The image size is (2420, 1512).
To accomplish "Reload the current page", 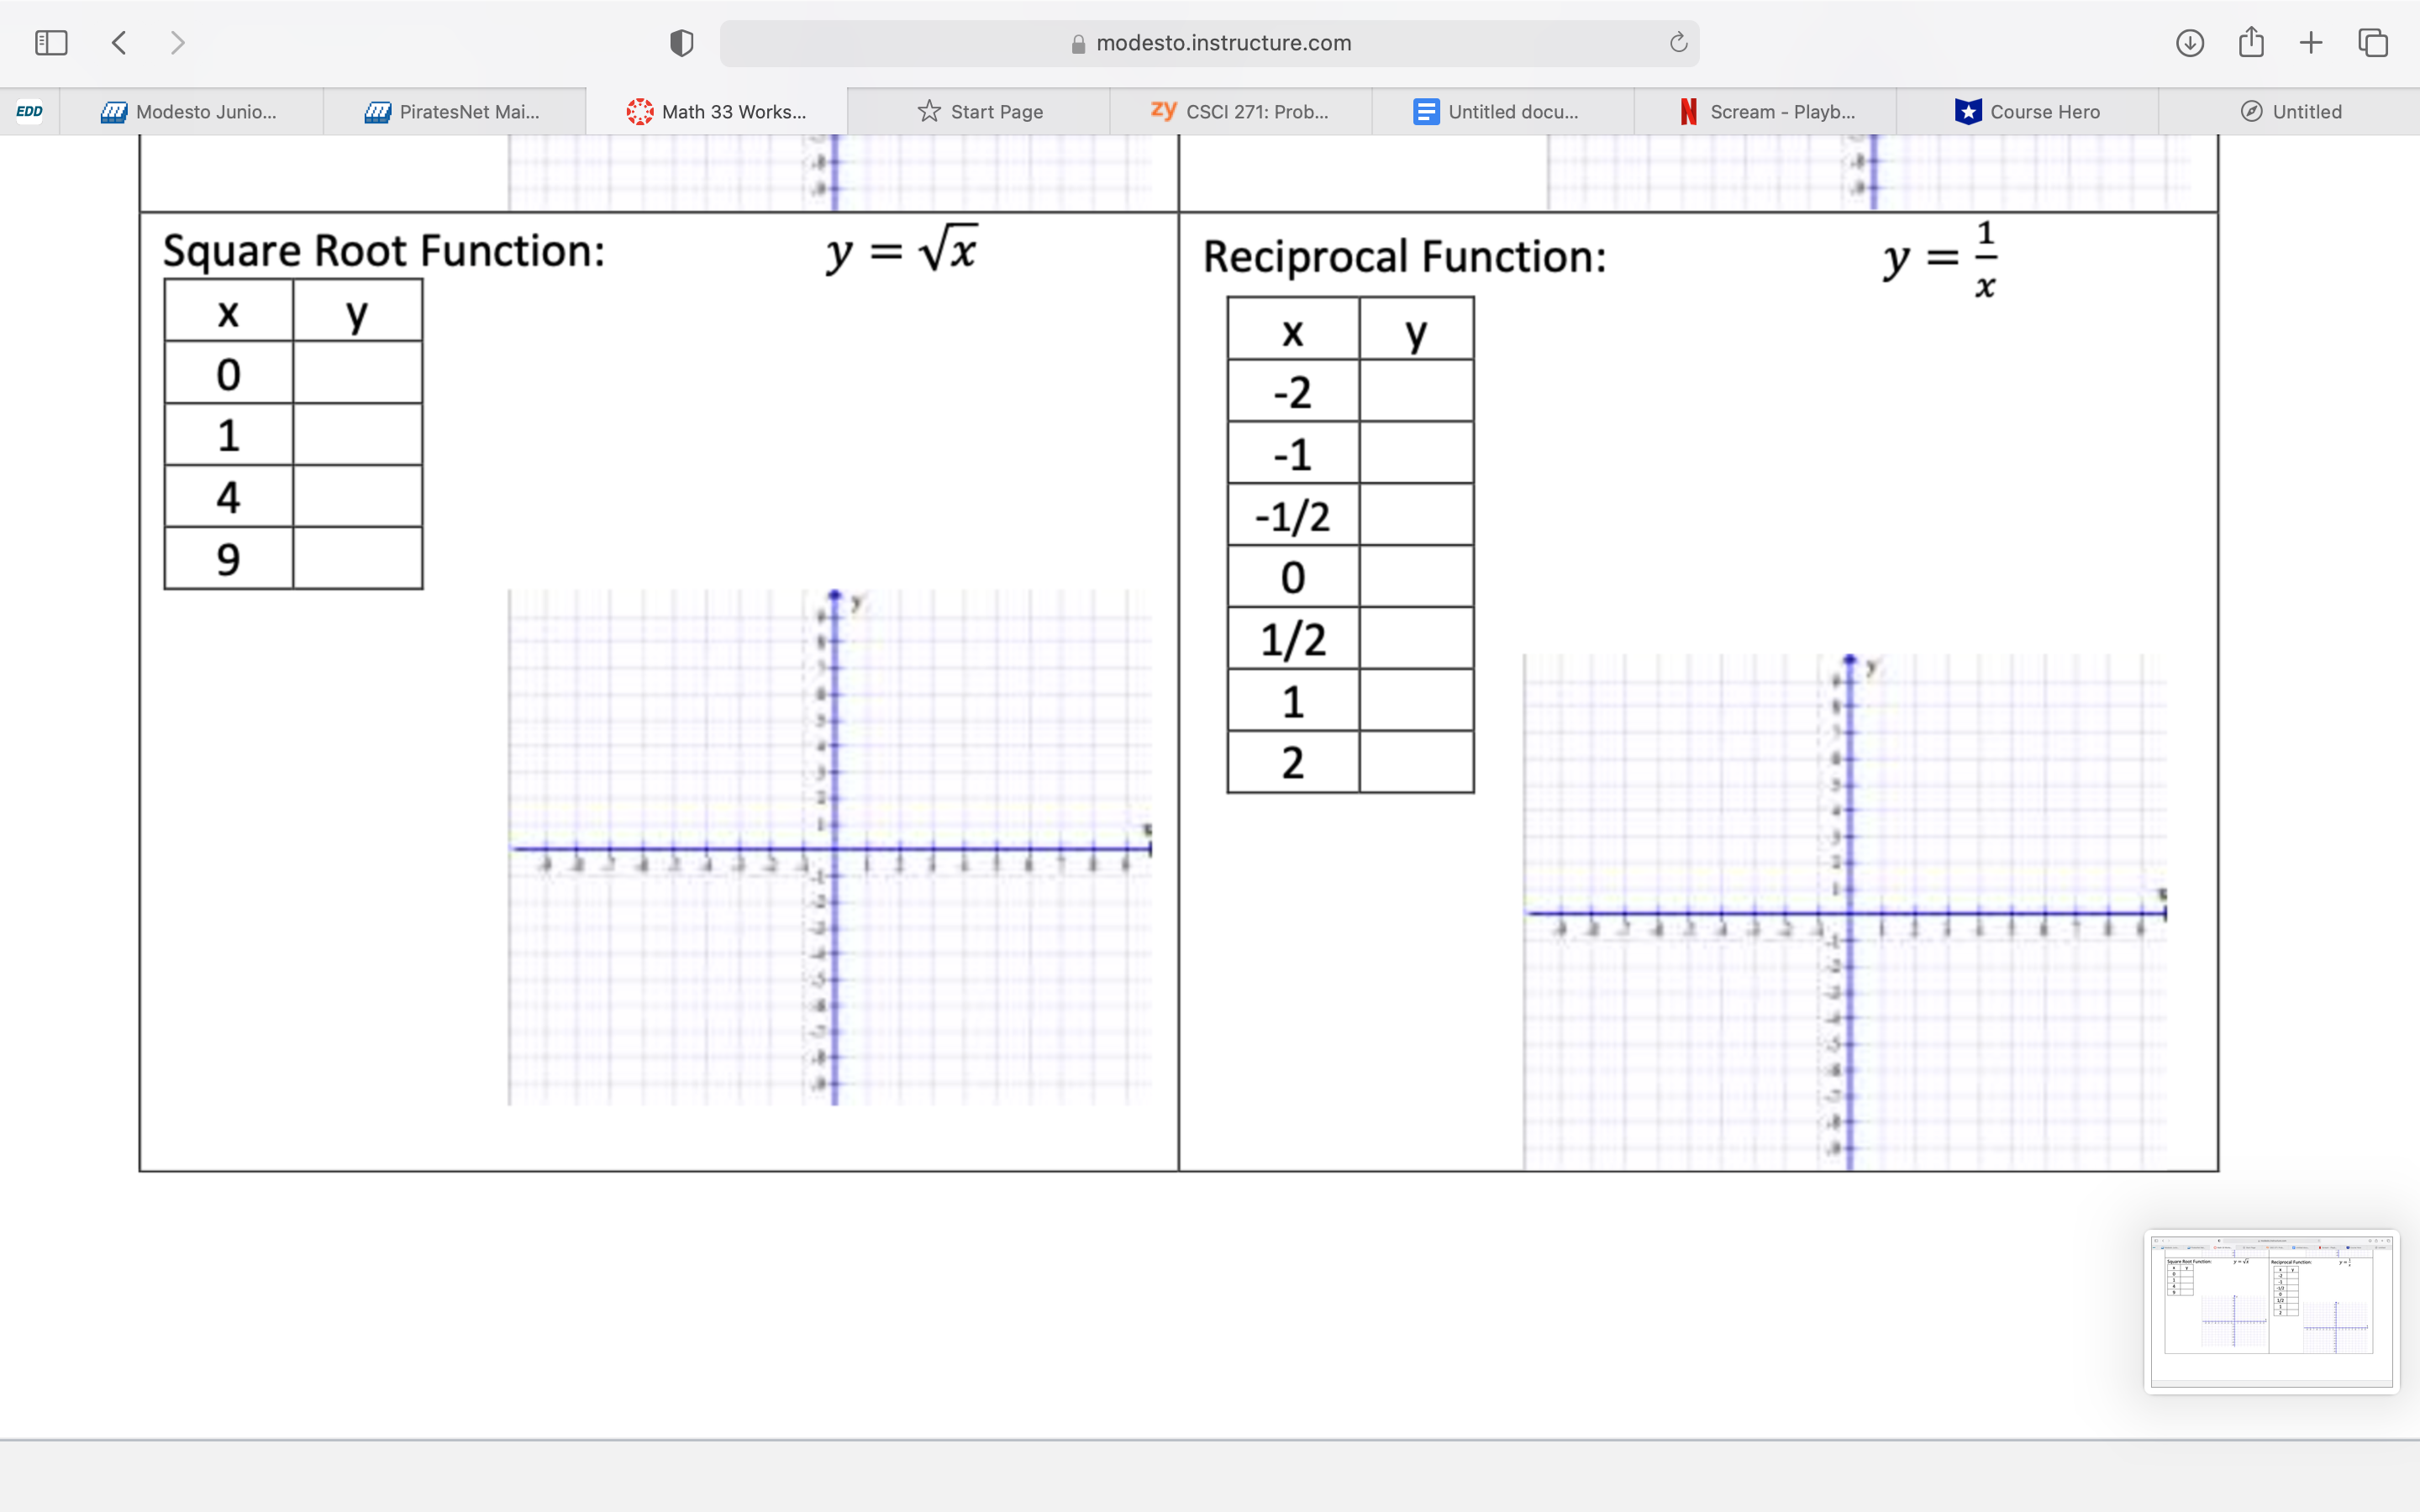I will [x=1678, y=43].
